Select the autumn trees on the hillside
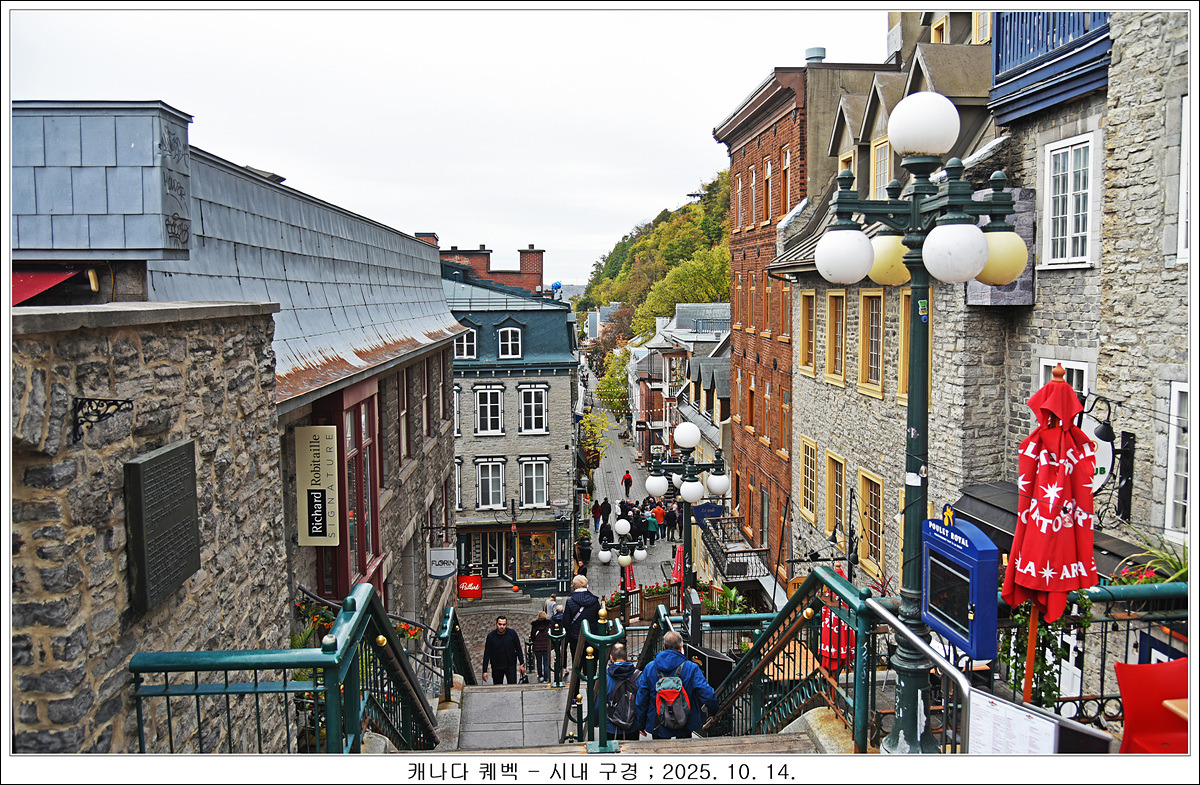 coord(670,256)
